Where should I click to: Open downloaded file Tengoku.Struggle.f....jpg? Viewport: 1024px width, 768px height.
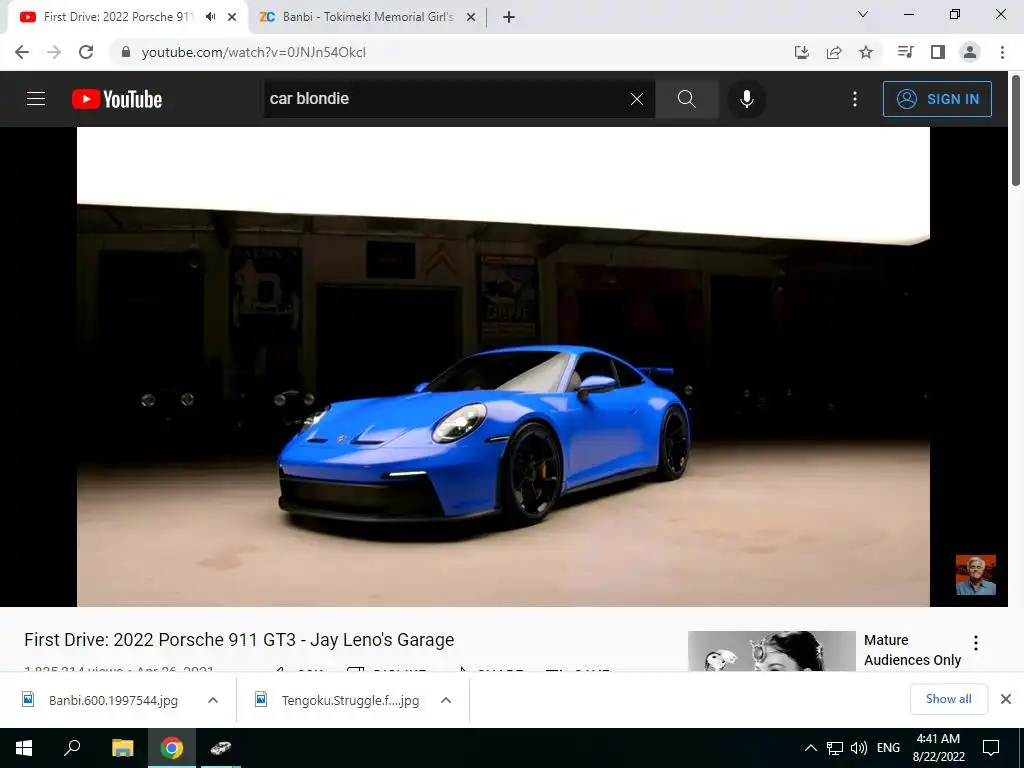tap(350, 700)
